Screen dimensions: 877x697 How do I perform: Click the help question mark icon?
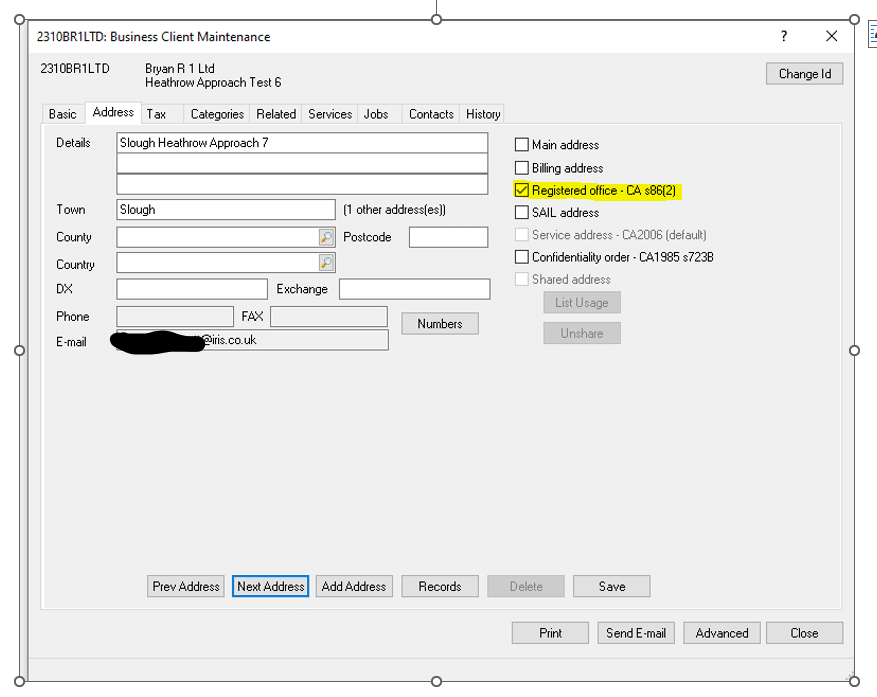pyautogui.click(x=784, y=36)
